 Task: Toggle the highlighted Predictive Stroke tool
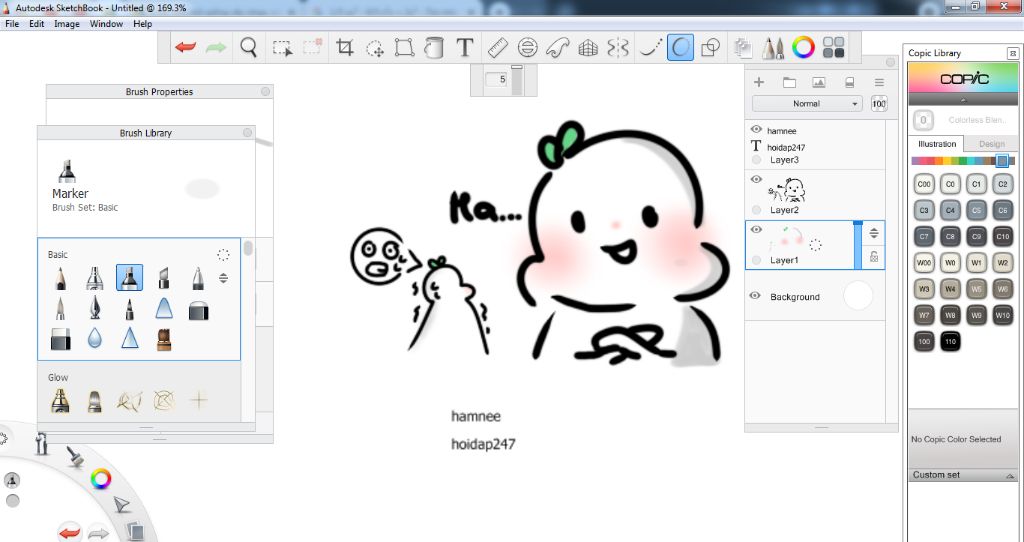point(680,47)
